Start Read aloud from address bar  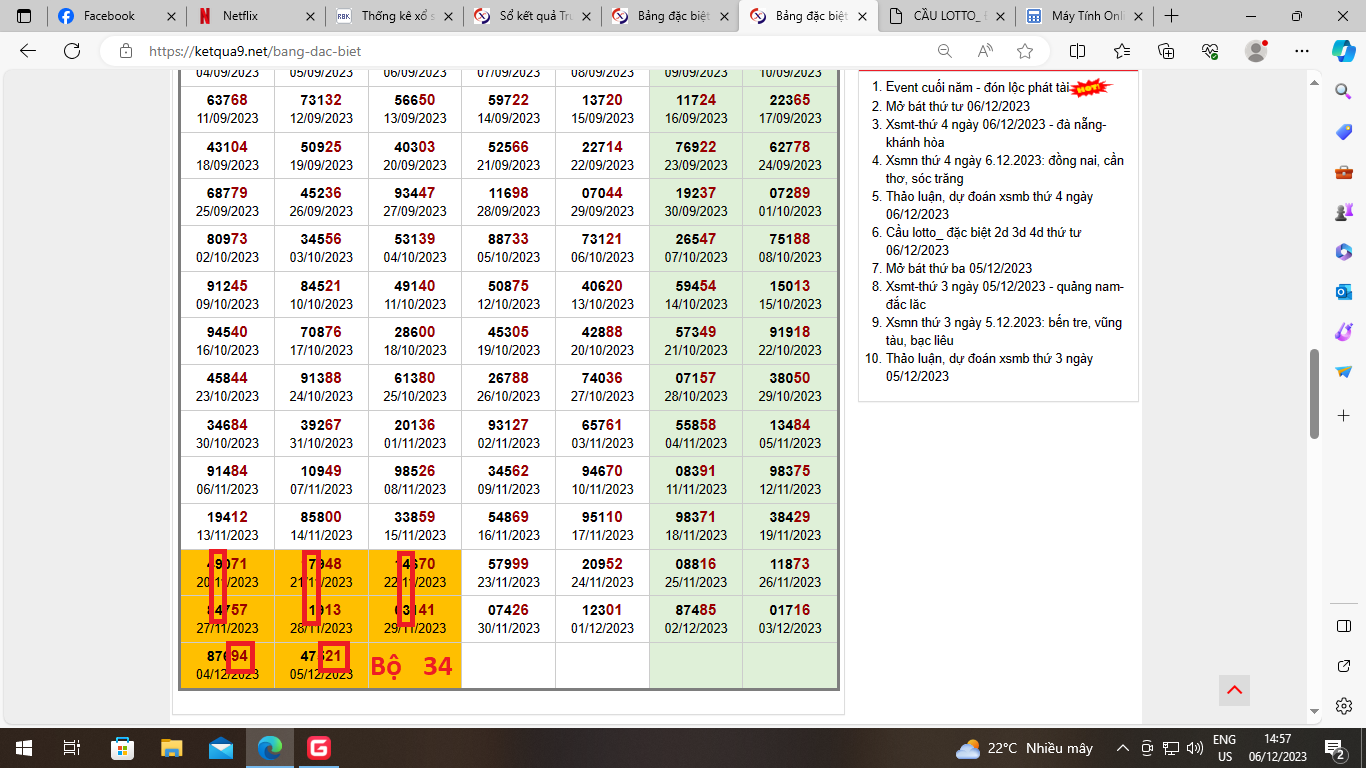point(985,51)
